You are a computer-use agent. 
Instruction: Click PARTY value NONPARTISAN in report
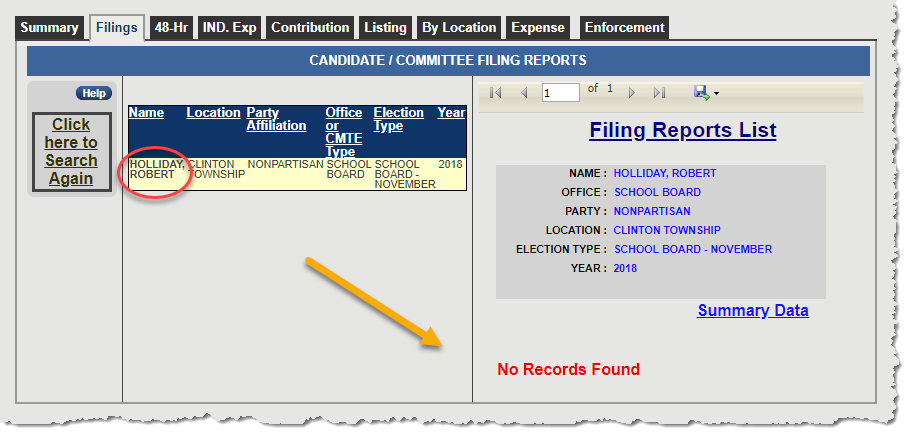pos(652,212)
